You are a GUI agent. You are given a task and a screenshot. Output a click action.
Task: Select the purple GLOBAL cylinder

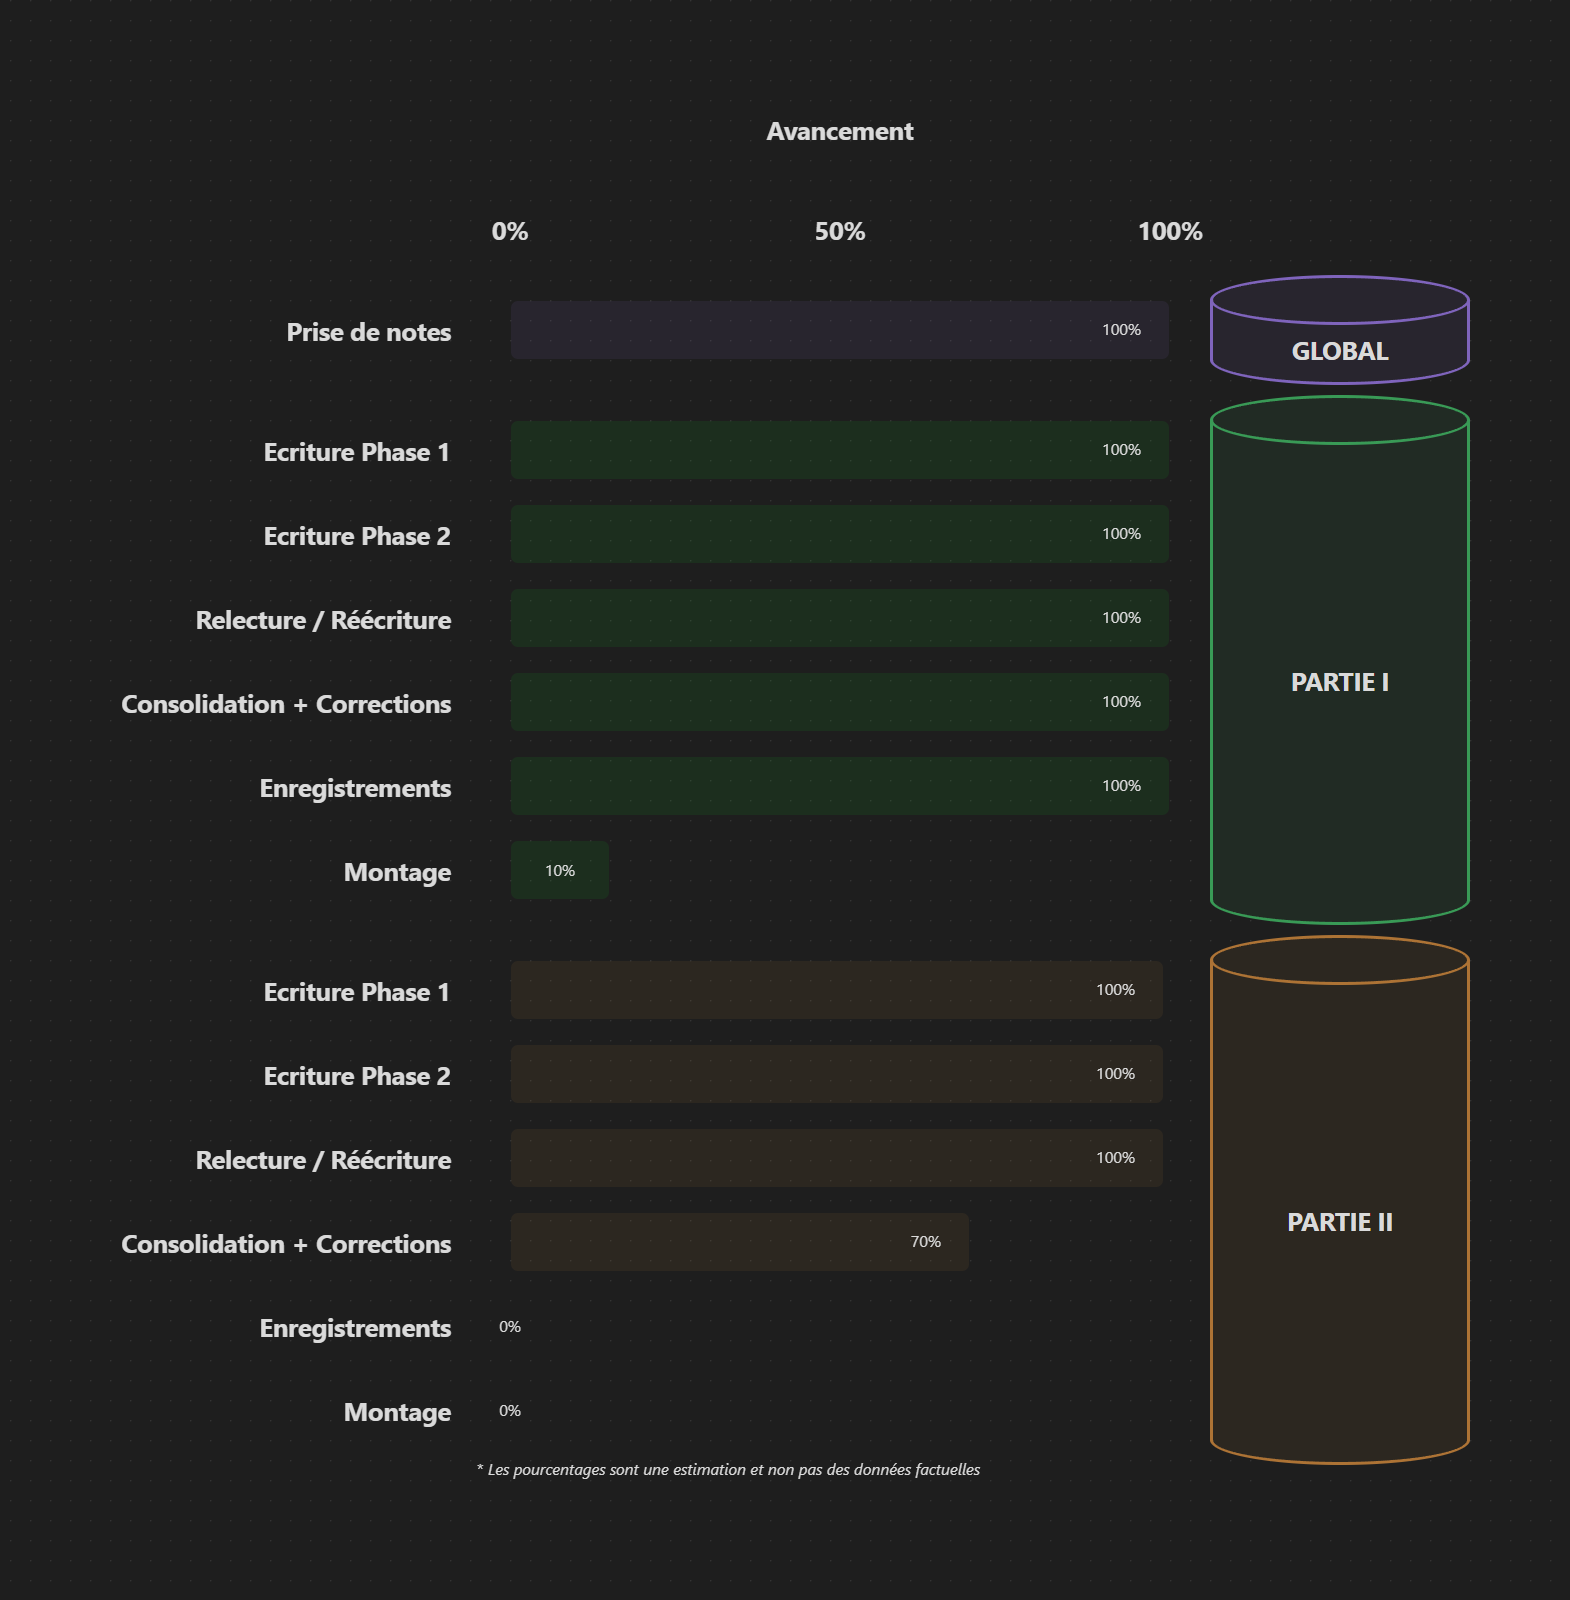click(1339, 331)
